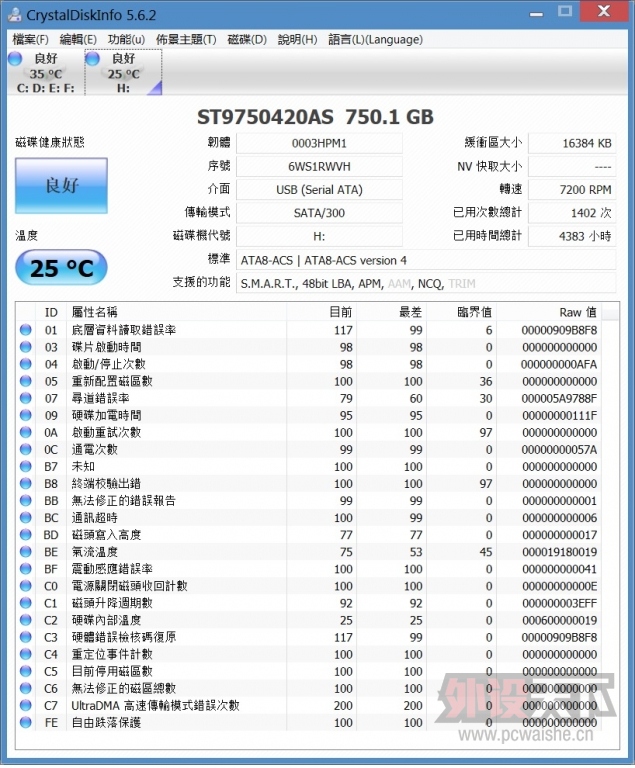Click the 6WS1RWVH serial number field
The height and width of the screenshot is (768, 635).
[319, 167]
